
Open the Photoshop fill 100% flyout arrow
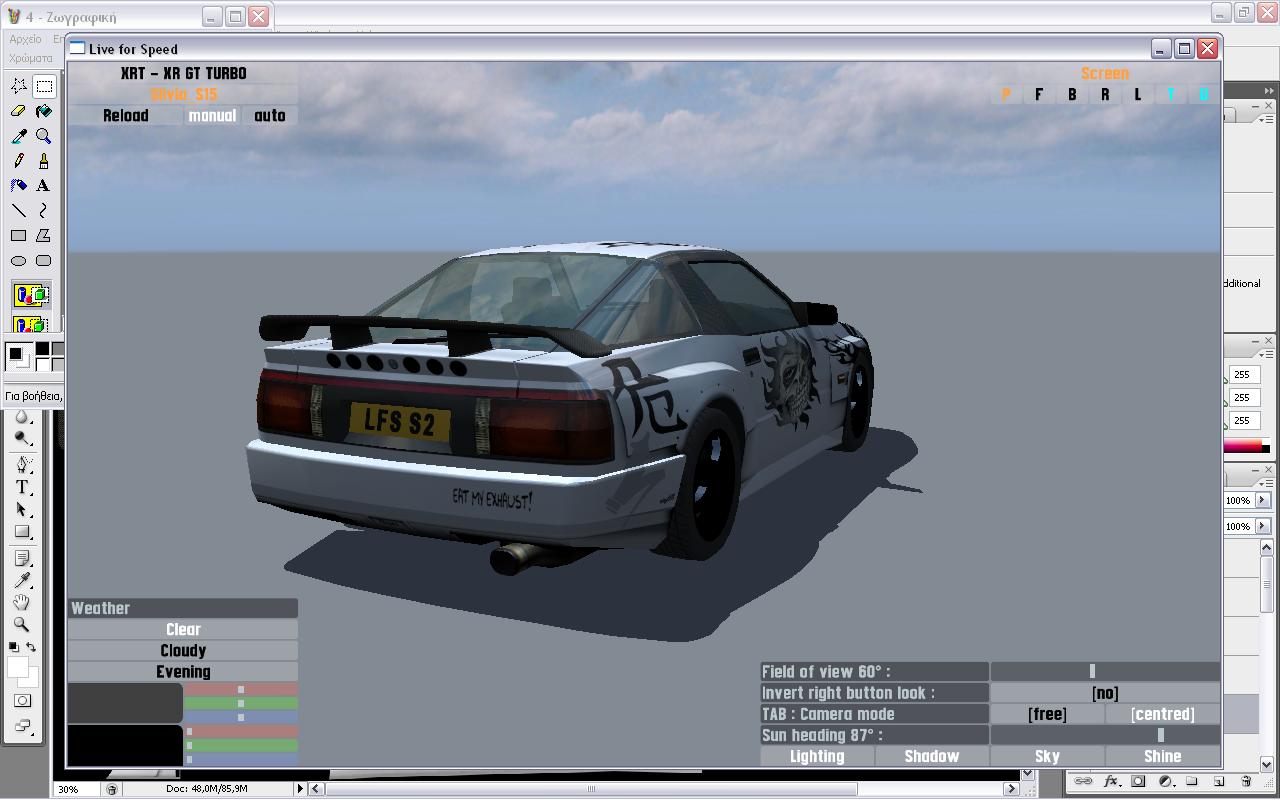[1261, 526]
